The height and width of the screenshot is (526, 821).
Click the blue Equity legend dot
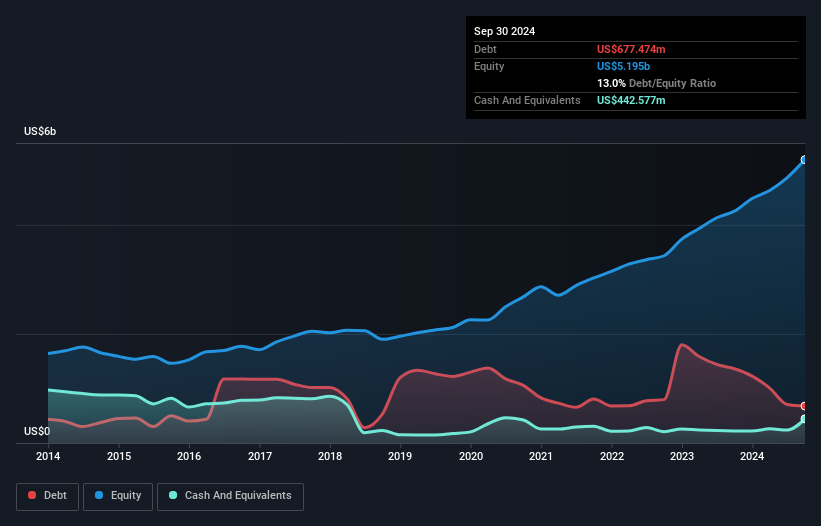pyautogui.click(x=98, y=495)
